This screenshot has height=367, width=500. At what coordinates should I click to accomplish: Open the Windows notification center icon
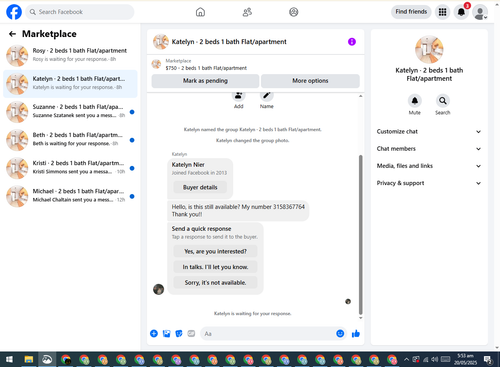coord(488,360)
